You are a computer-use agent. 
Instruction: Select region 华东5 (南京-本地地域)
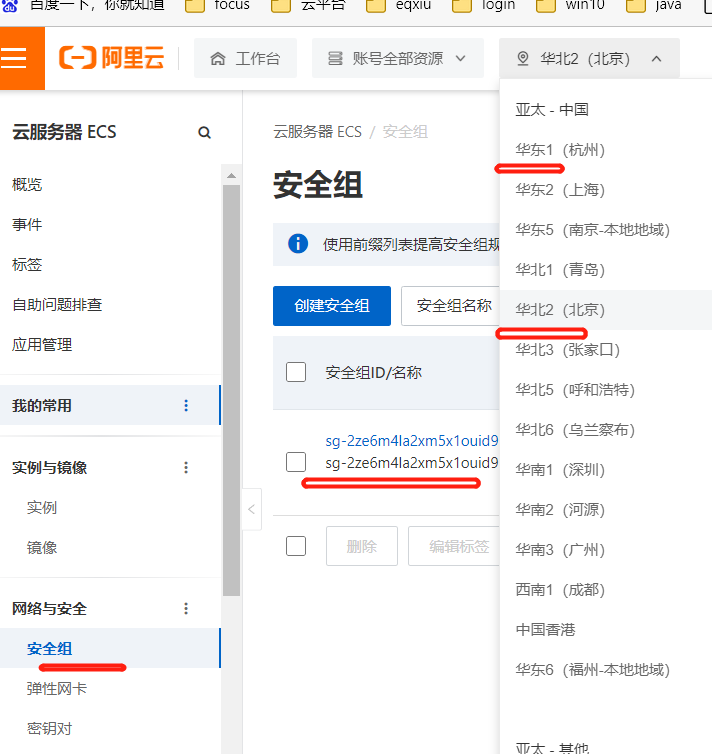pyautogui.click(x=593, y=230)
